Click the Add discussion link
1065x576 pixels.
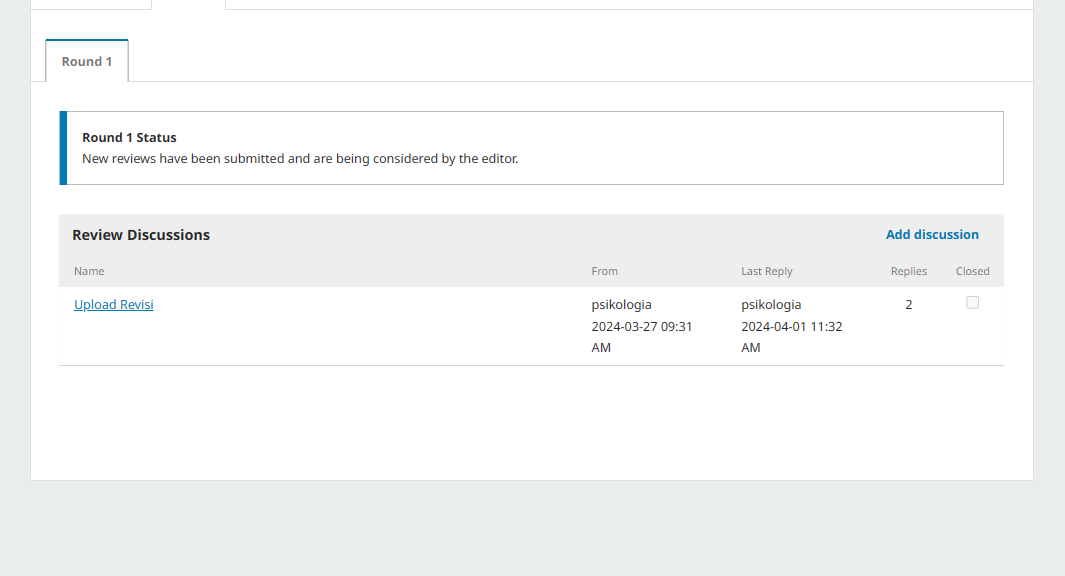[x=932, y=234]
